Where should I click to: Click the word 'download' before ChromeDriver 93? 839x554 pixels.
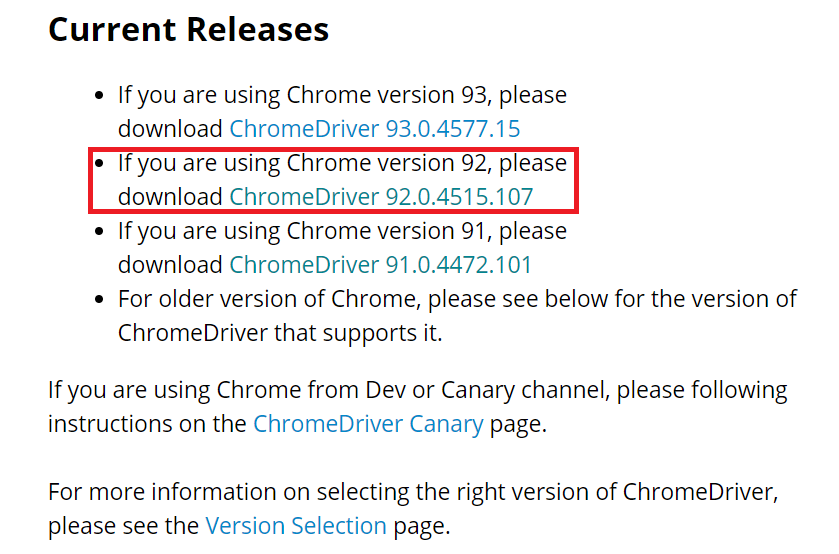(x=170, y=129)
